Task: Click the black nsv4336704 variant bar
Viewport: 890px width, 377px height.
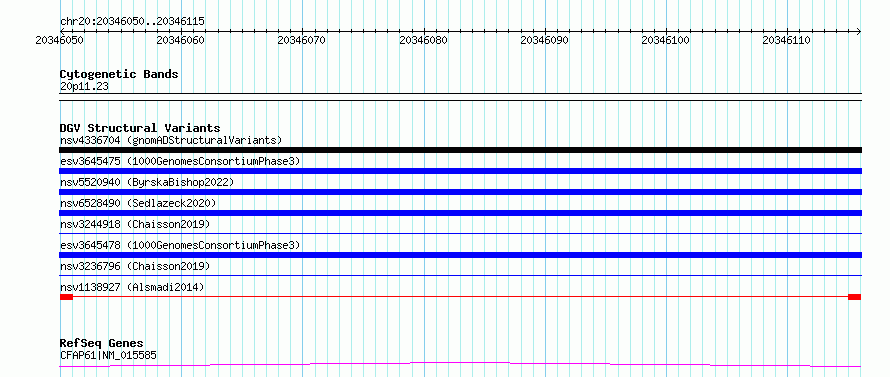Action: point(460,150)
